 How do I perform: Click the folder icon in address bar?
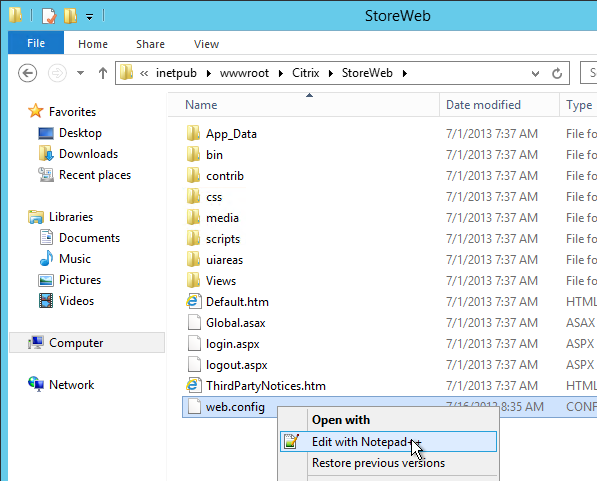click(x=126, y=72)
